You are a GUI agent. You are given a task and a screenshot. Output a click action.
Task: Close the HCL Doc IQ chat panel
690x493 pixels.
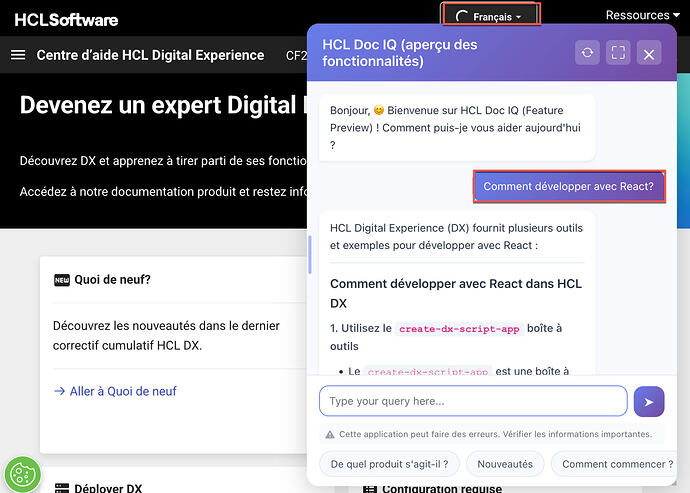pyautogui.click(x=649, y=54)
